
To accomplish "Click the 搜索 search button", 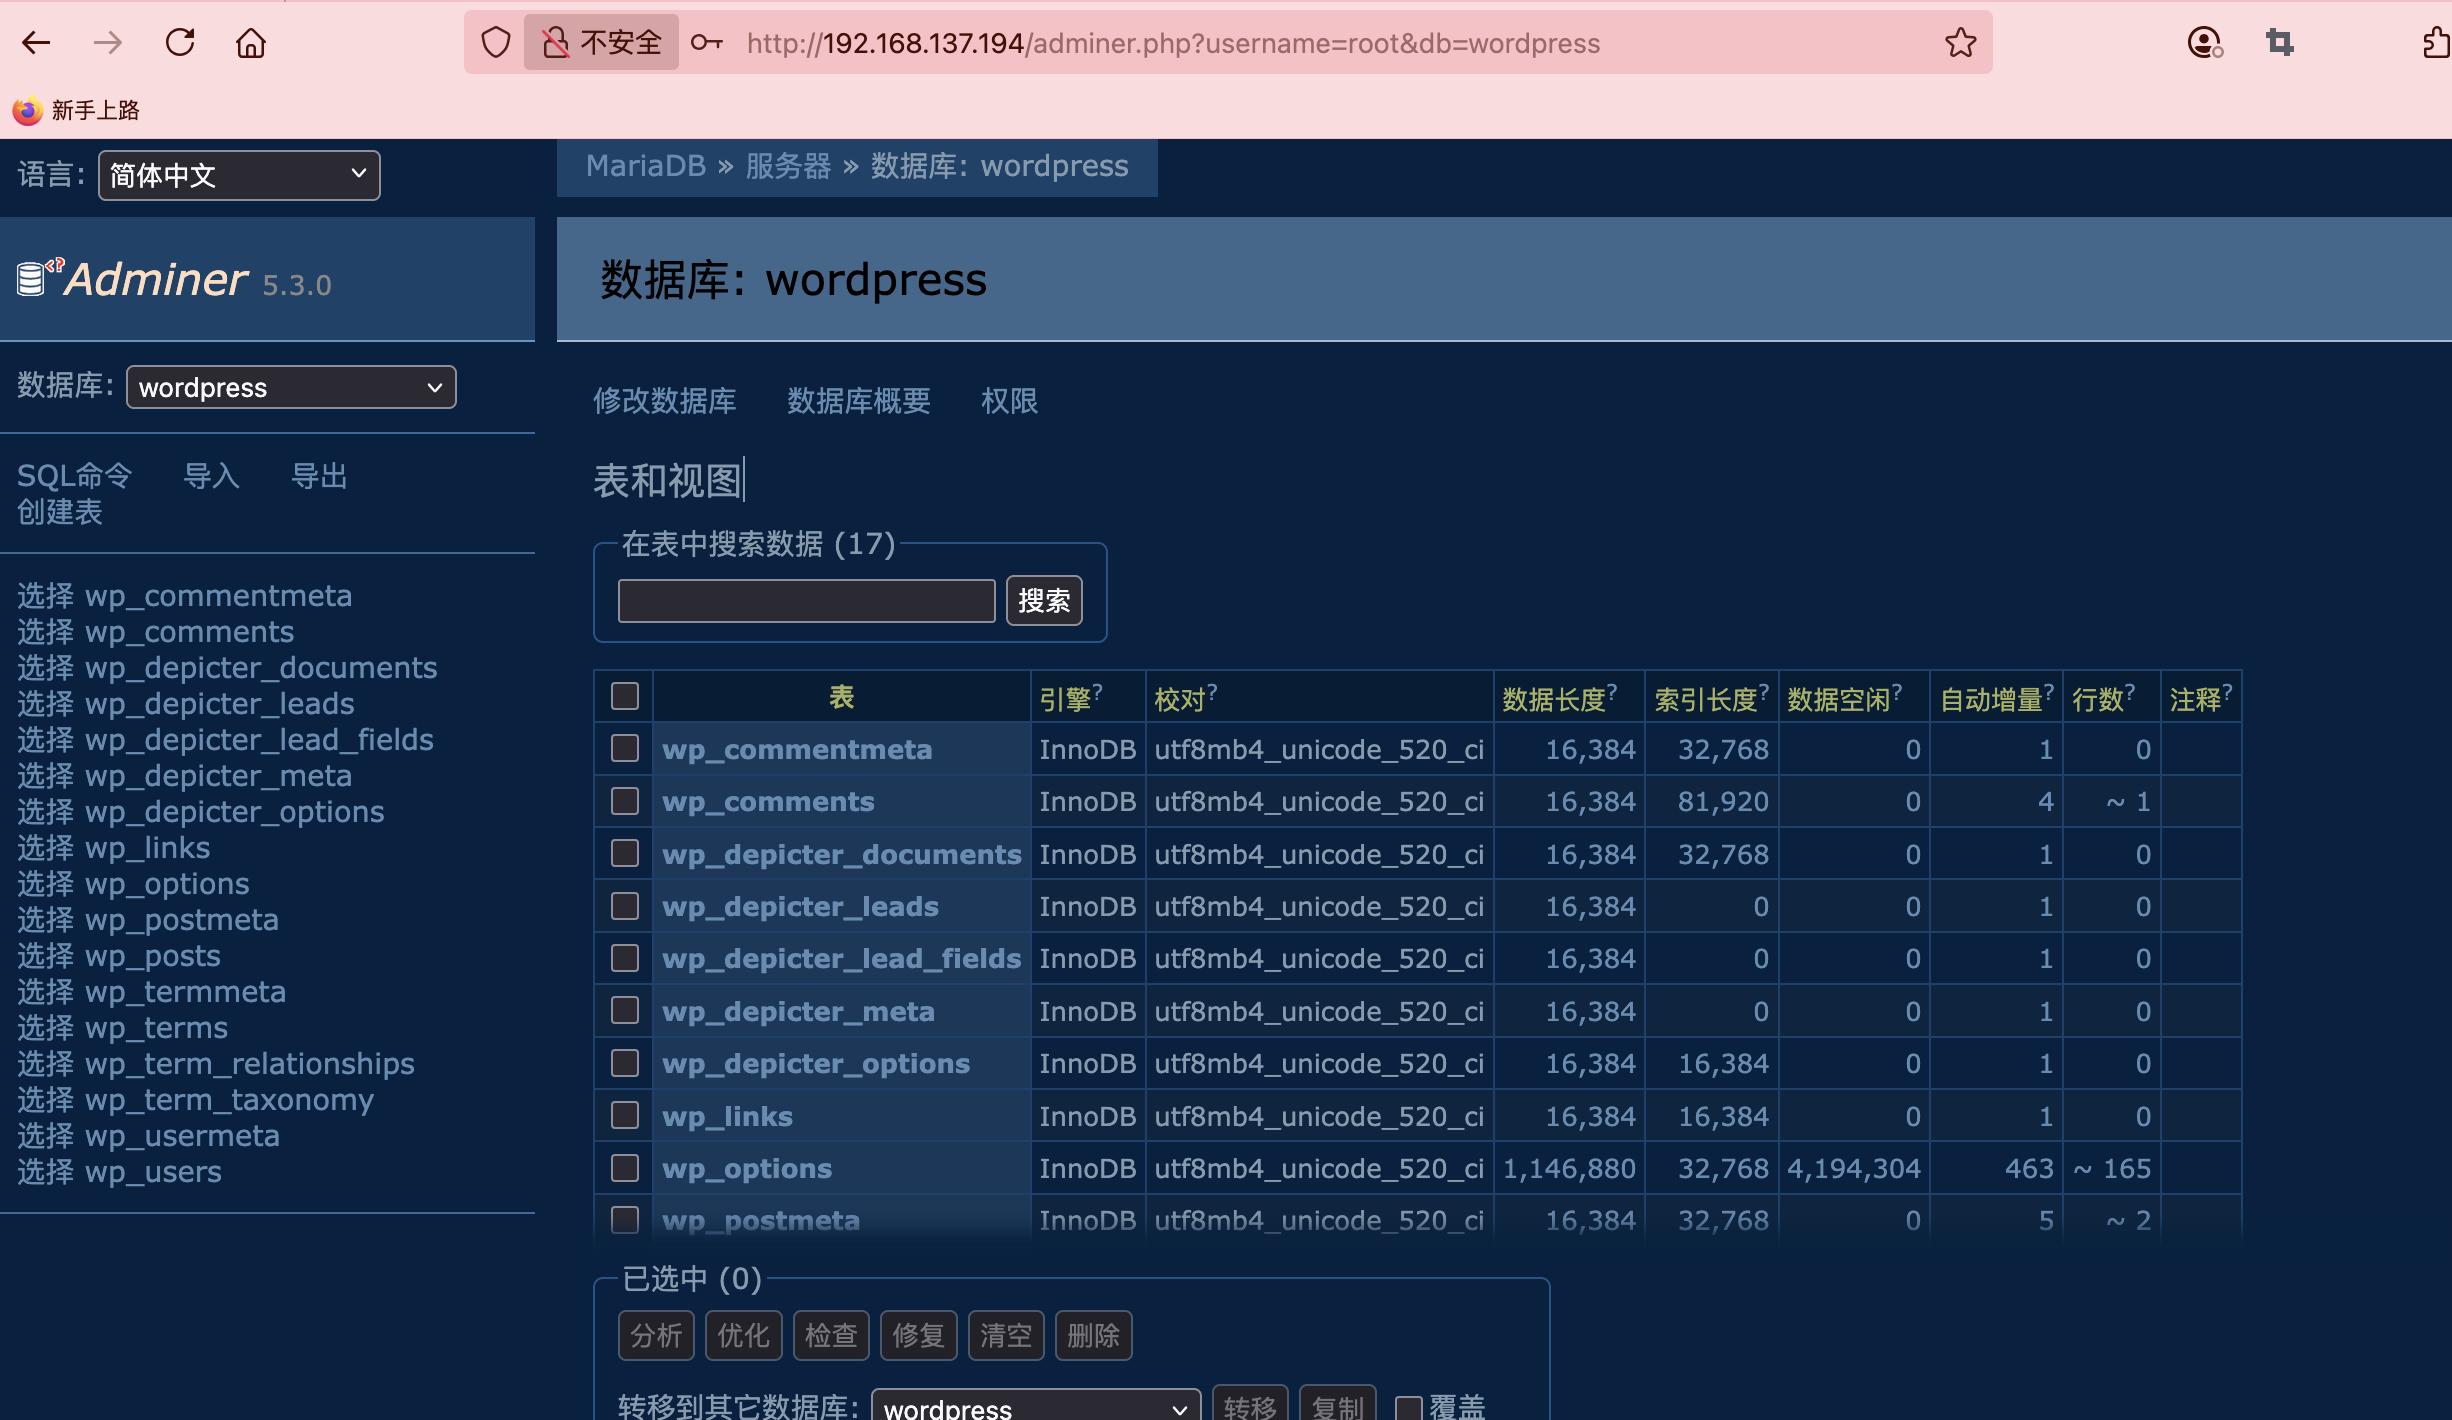I will [x=1044, y=601].
